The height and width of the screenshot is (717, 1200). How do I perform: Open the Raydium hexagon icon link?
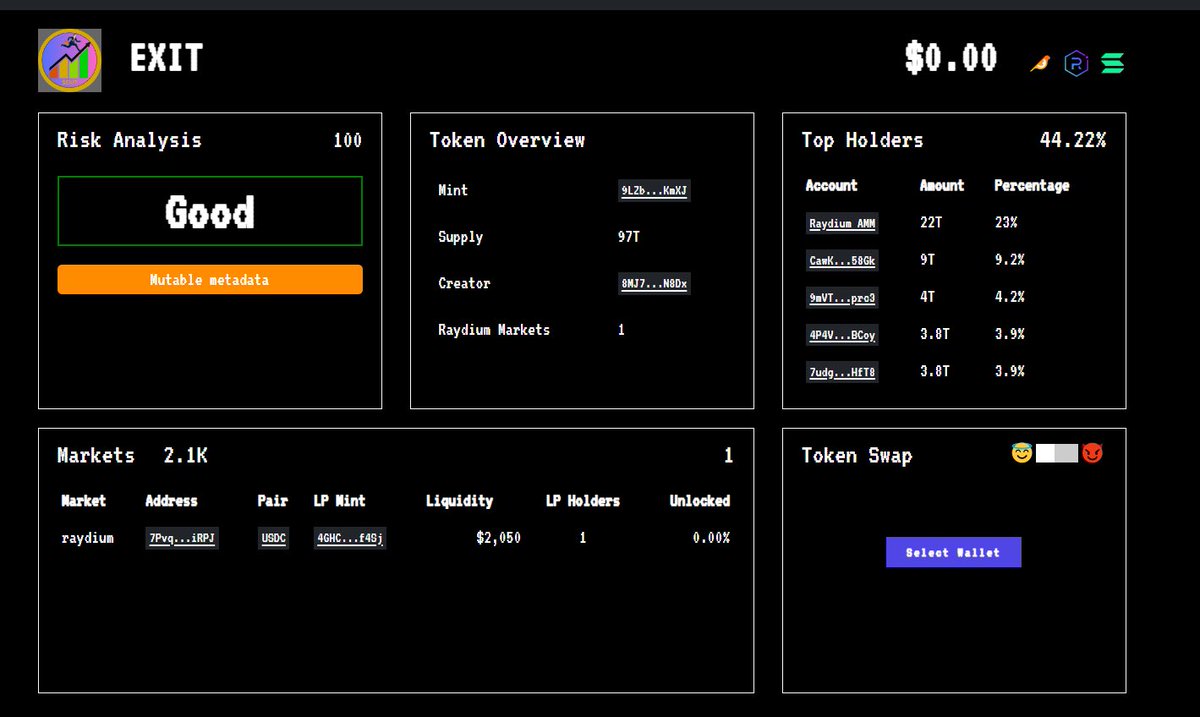tap(1076, 63)
